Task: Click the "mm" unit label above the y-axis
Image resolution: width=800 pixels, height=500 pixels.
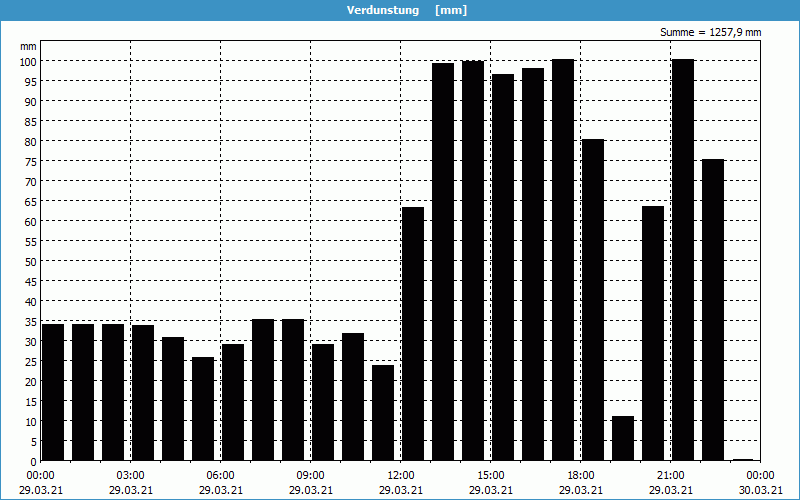Action: [28, 46]
